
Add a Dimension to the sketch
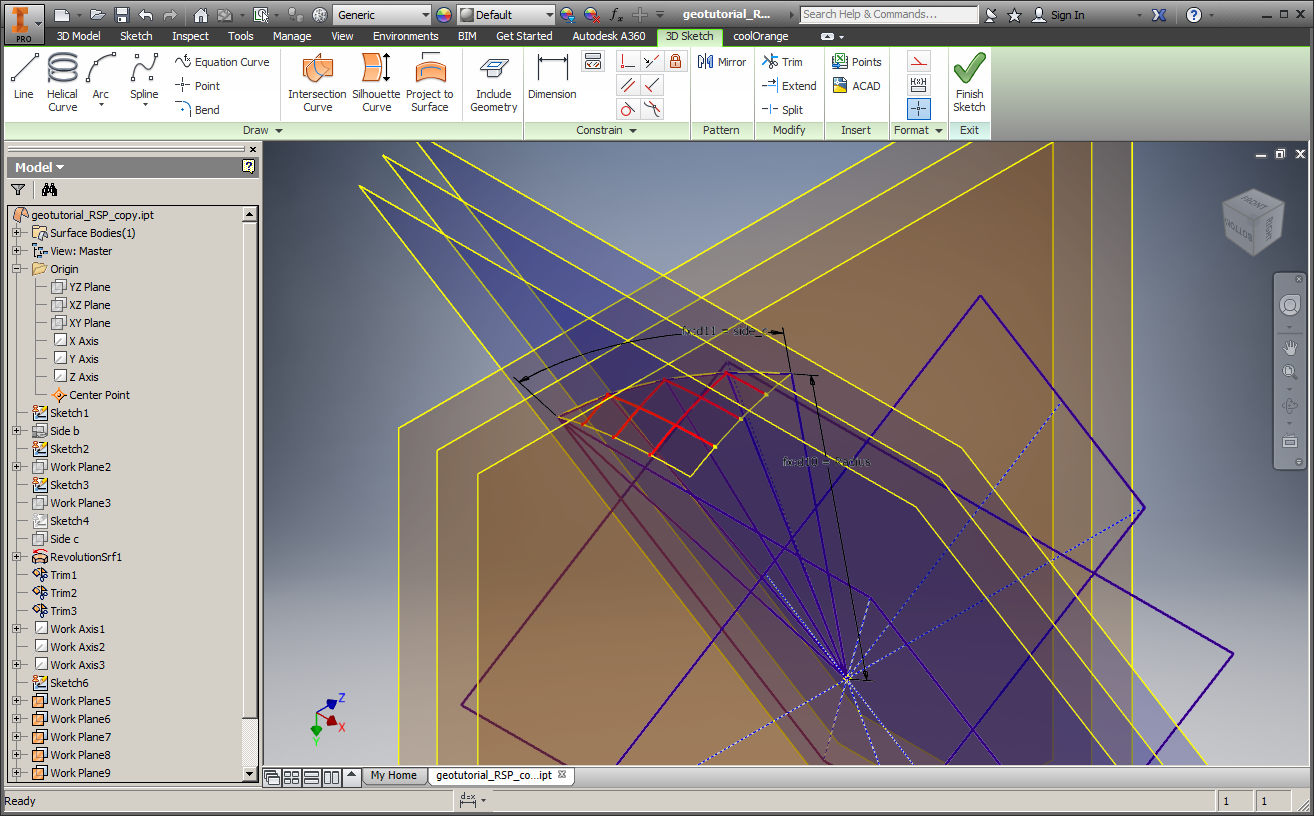(552, 77)
